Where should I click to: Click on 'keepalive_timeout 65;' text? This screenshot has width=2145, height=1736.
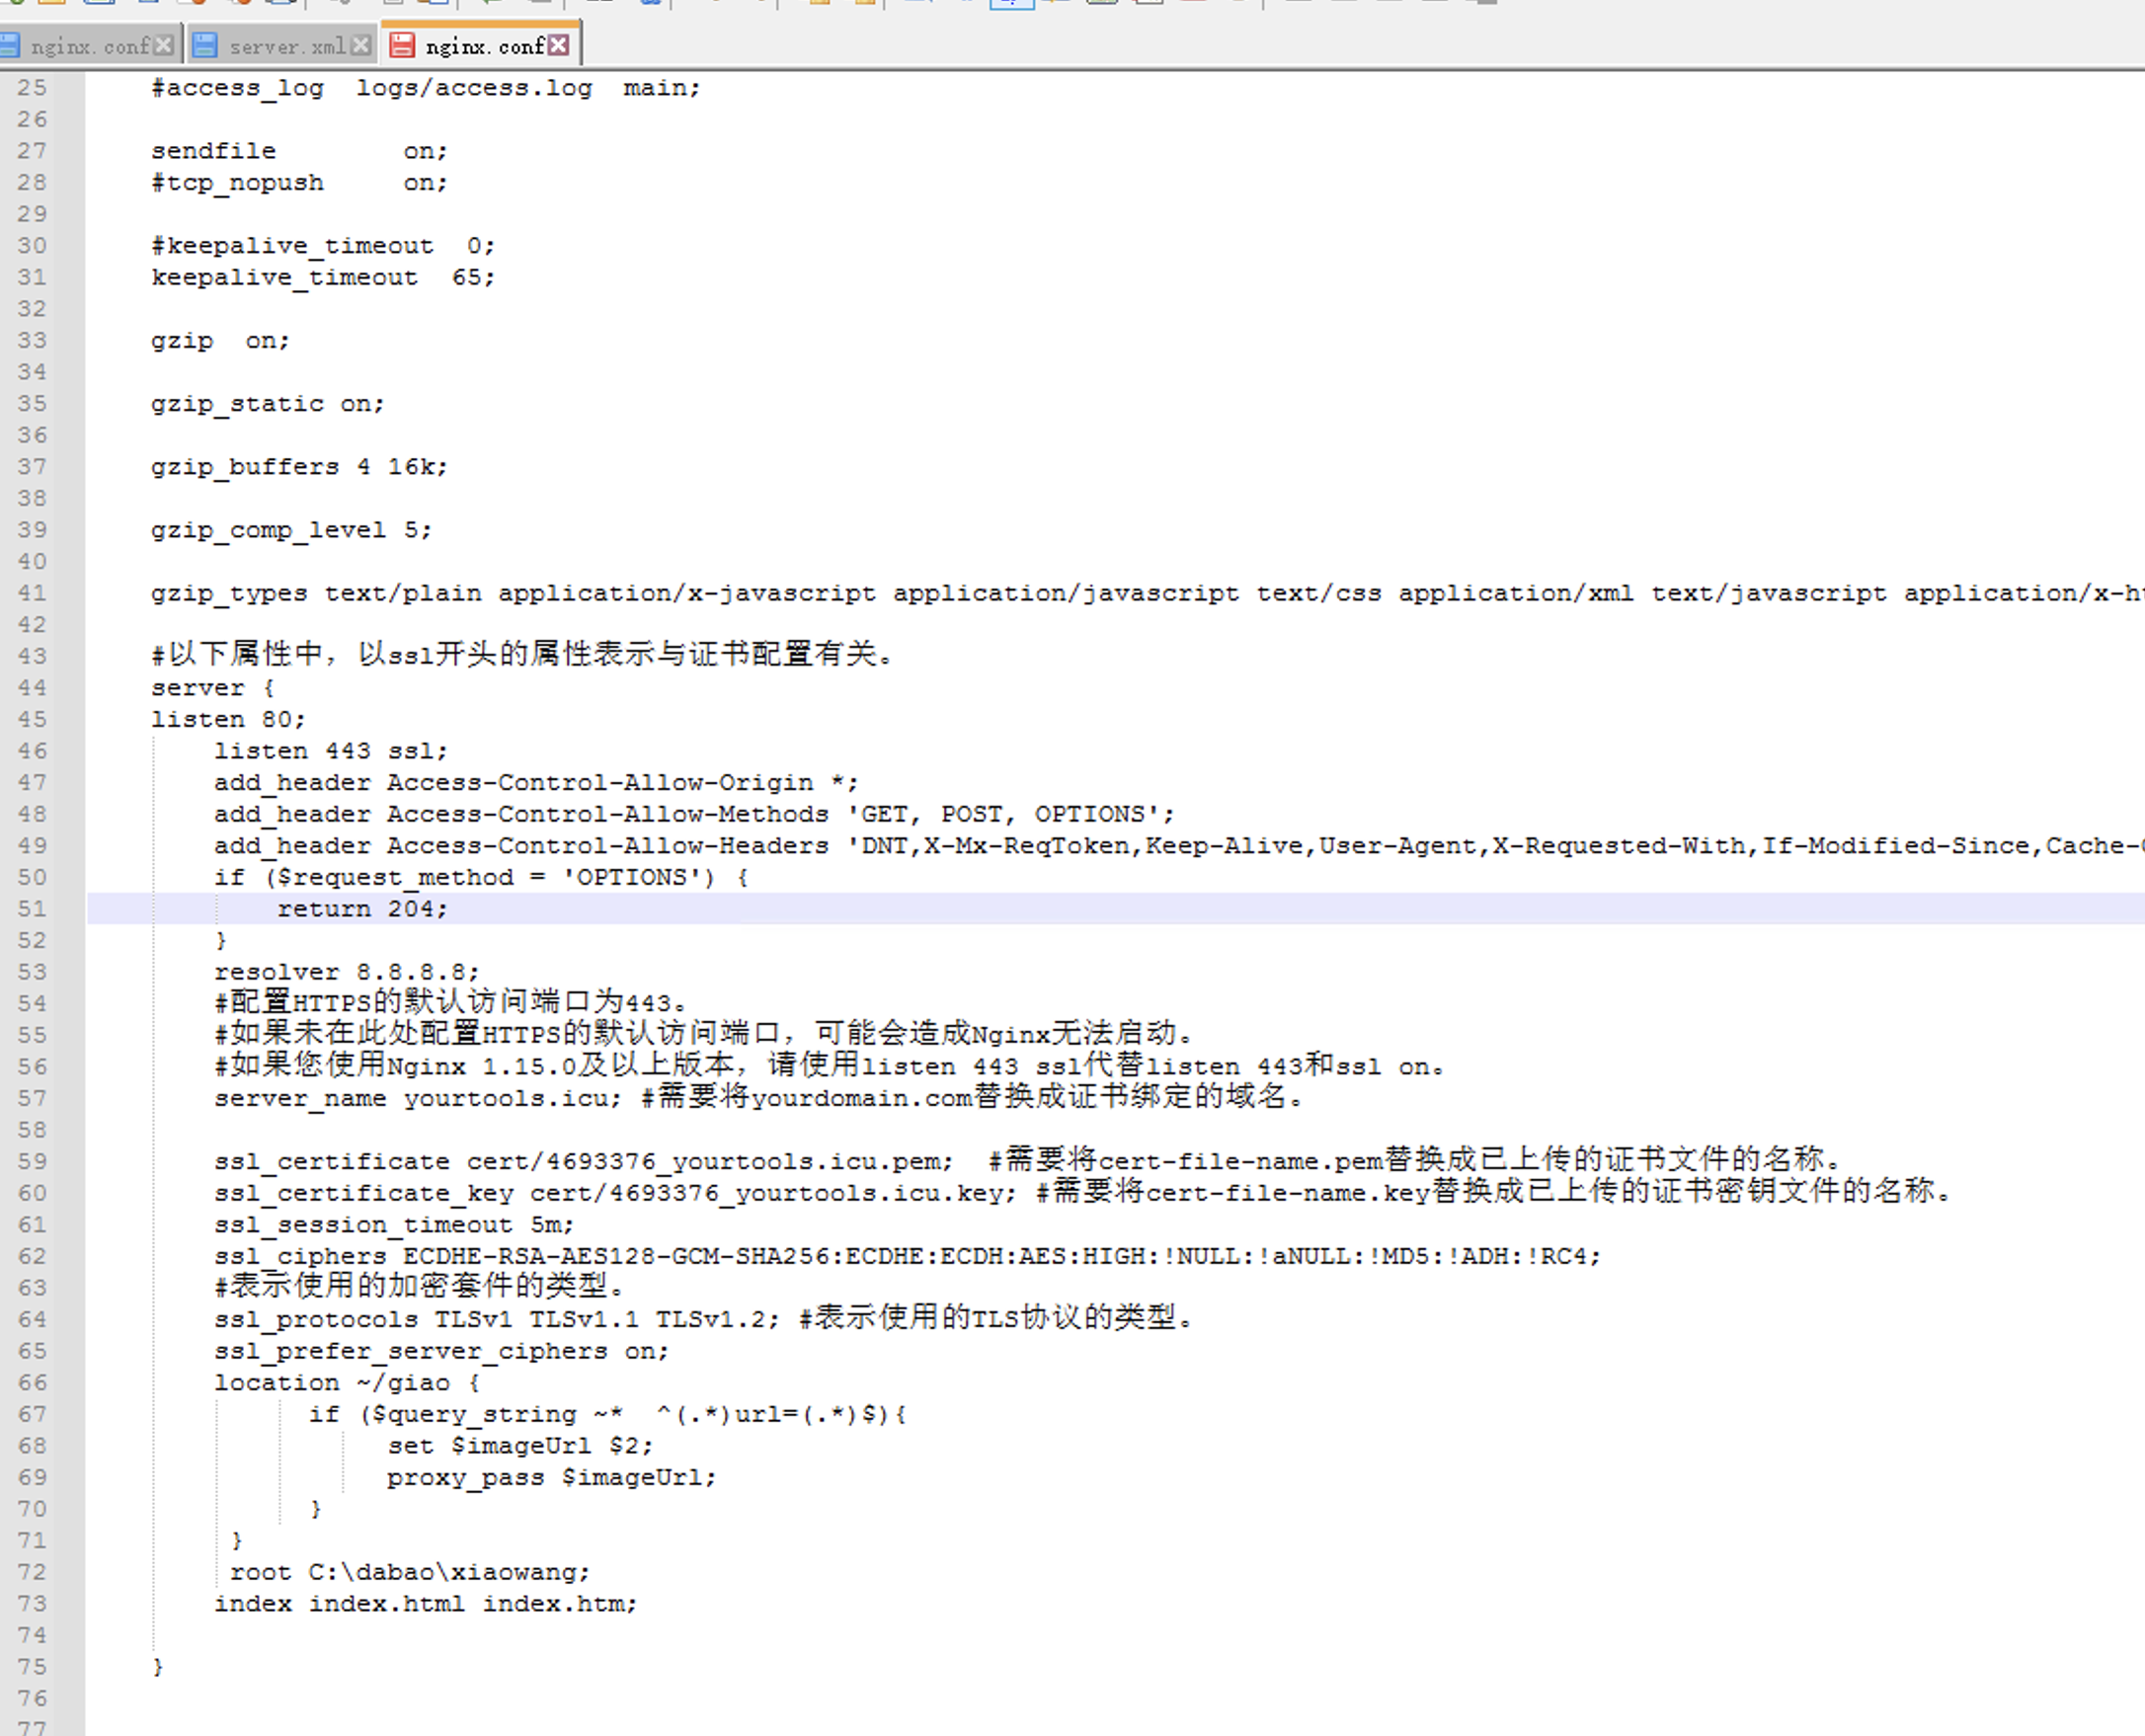tap(322, 277)
